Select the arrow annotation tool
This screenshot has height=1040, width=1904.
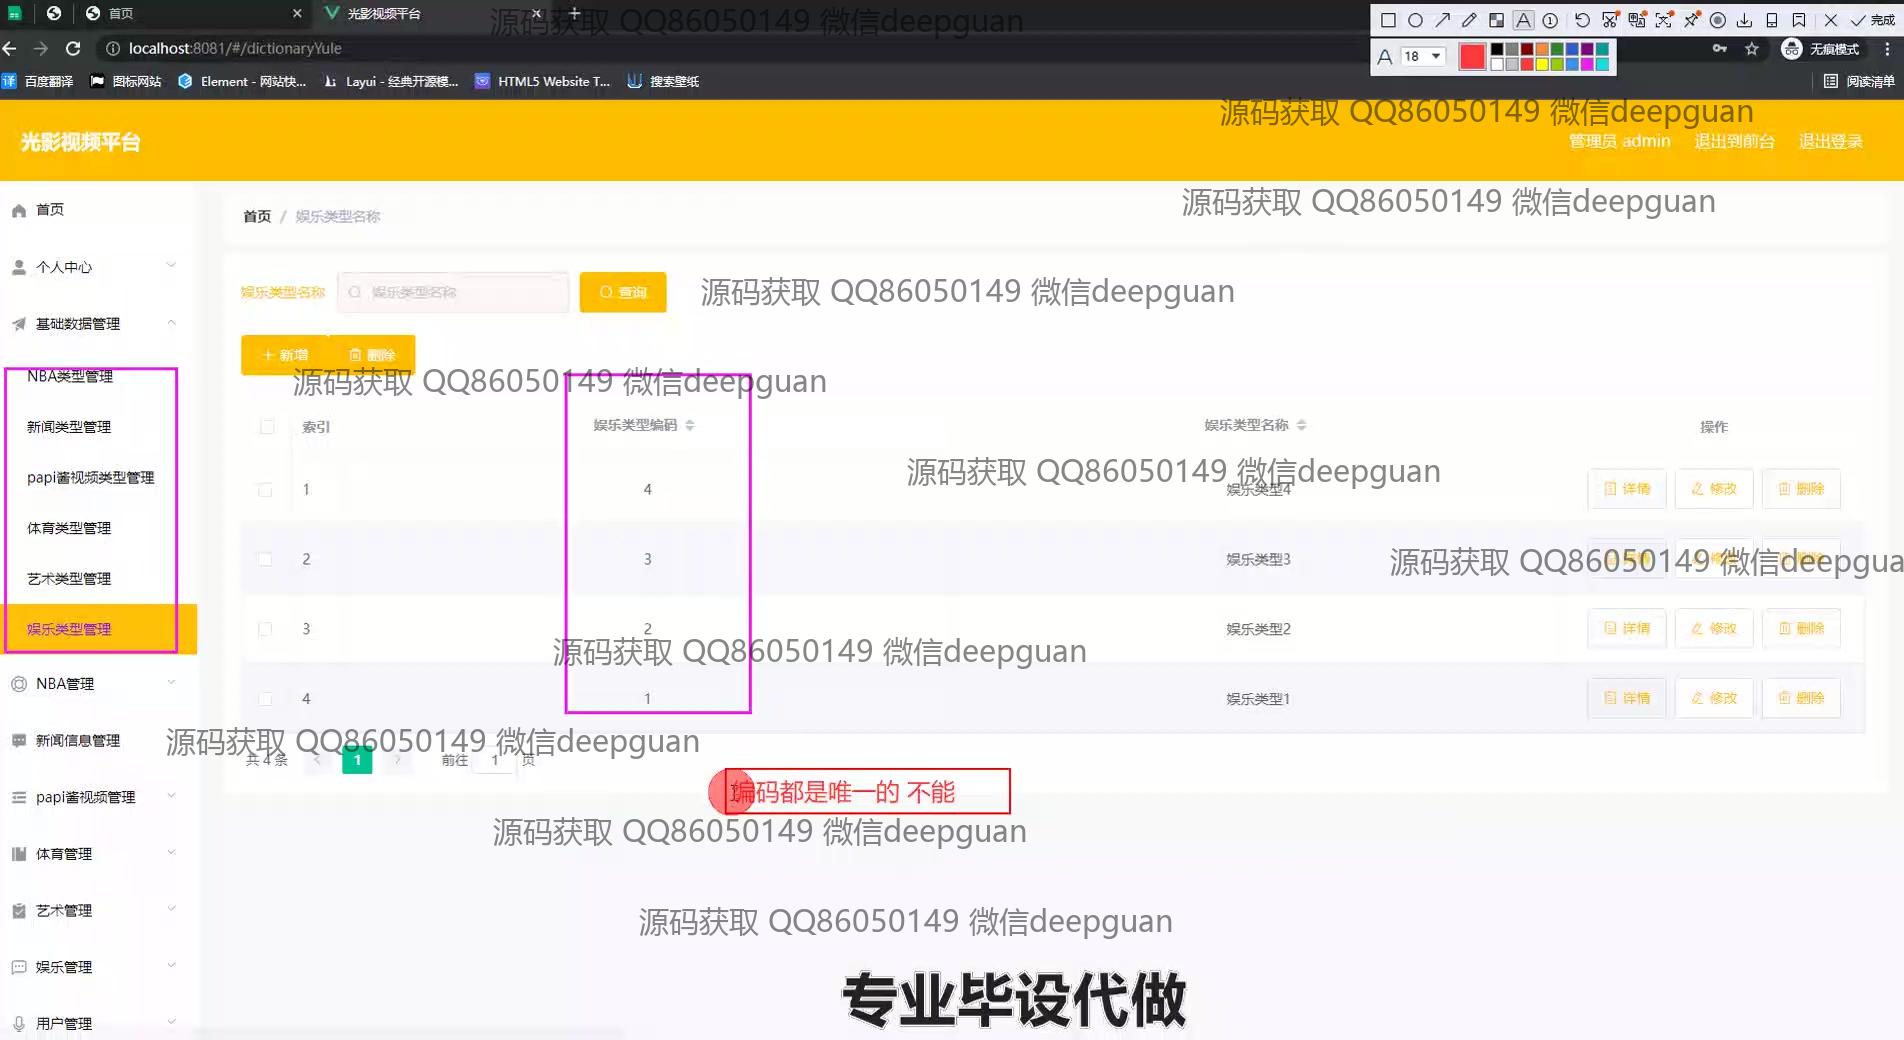[1442, 20]
